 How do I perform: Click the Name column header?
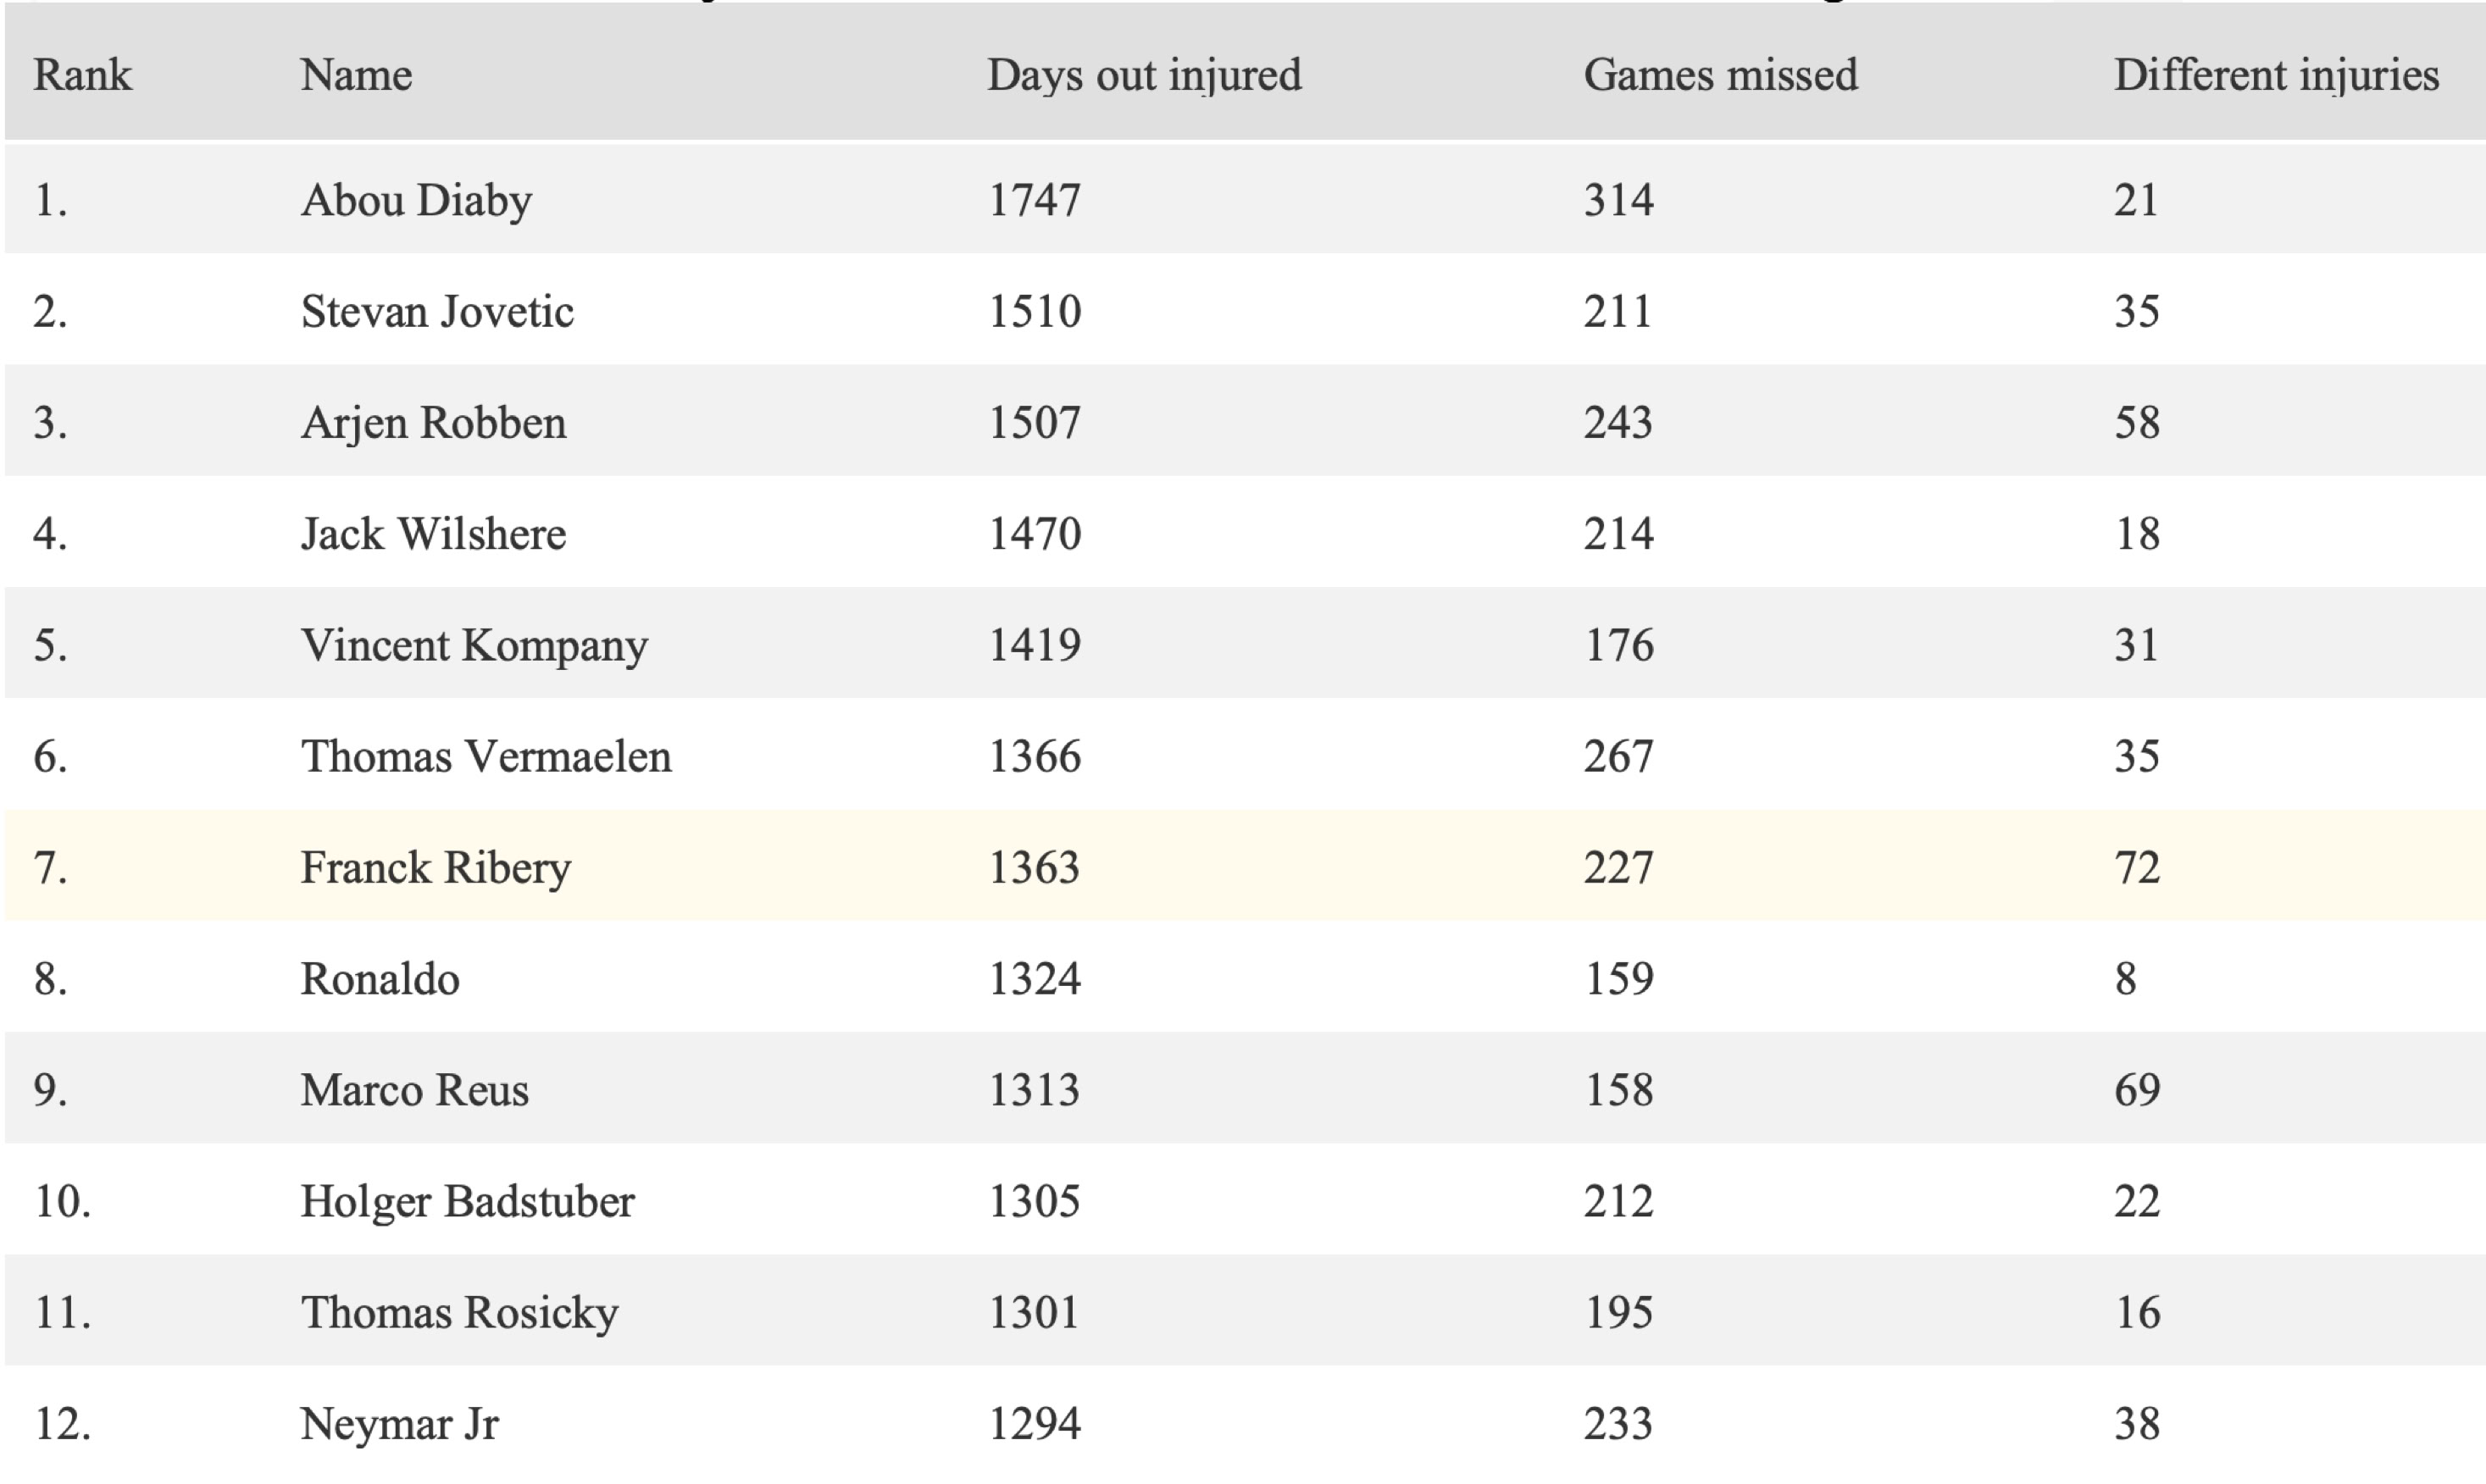(x=356, y=75)
